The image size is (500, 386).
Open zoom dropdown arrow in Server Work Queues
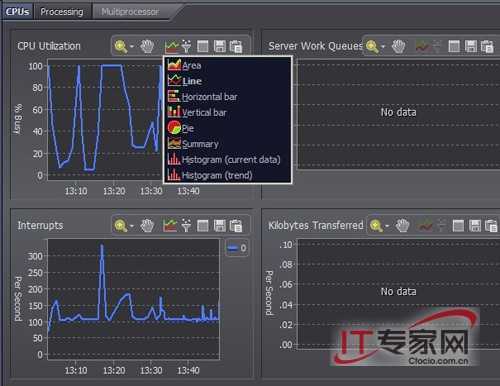tap(383, 46)
